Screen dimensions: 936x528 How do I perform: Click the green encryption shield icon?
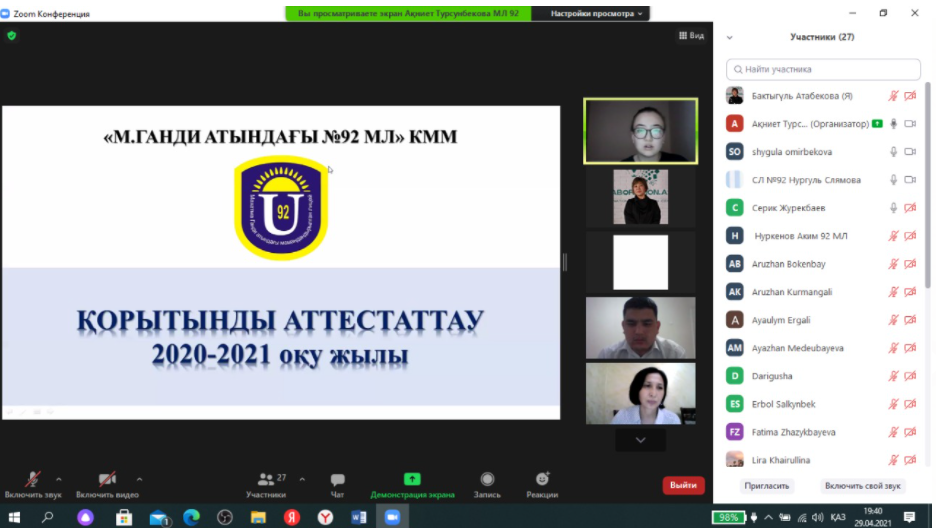[x=12, y=35]
